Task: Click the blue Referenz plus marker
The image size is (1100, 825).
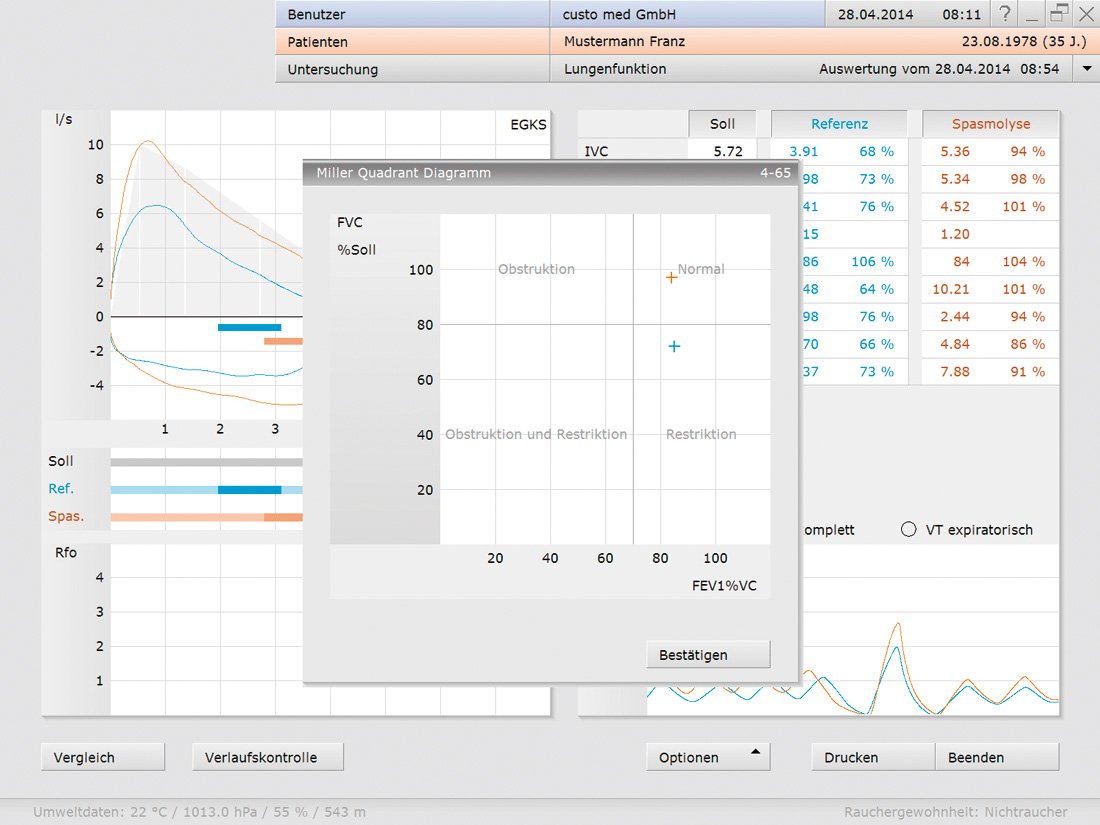Action: tap(674, 346)
